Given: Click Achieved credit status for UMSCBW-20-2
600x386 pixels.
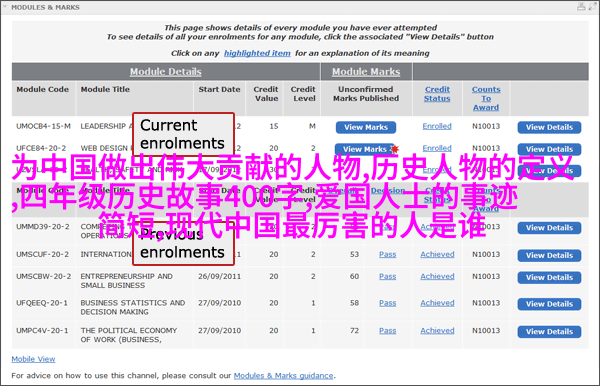Looking at the screenshot, I should [437, 276].
